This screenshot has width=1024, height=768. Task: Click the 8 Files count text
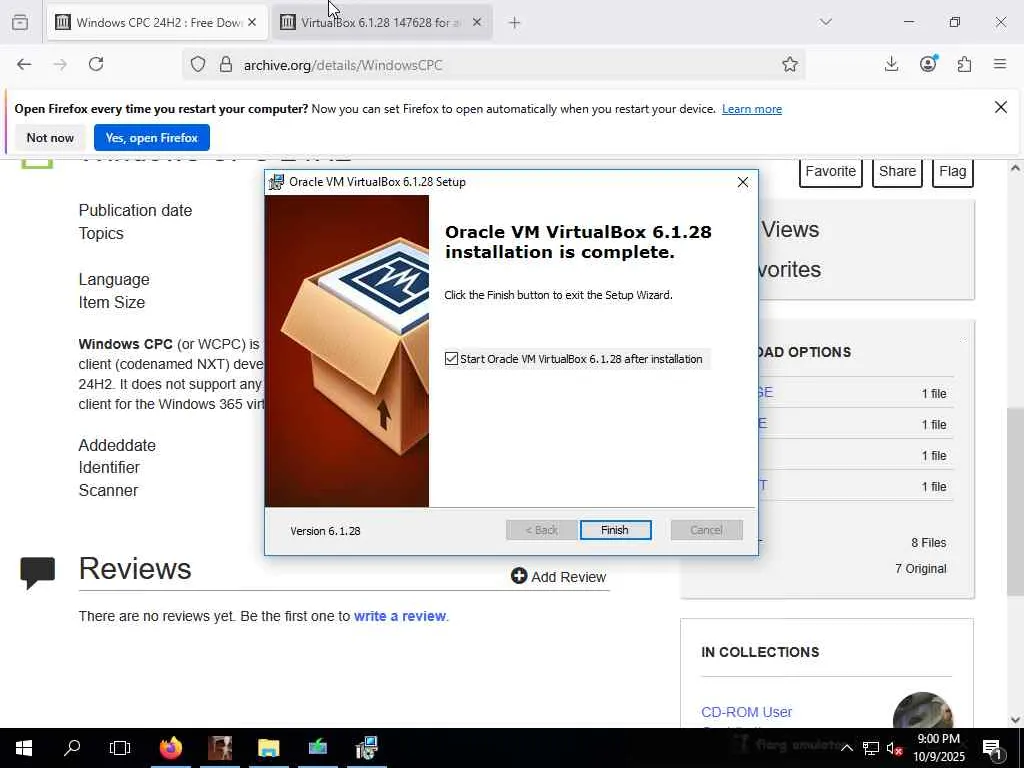[x=929, y=543]
